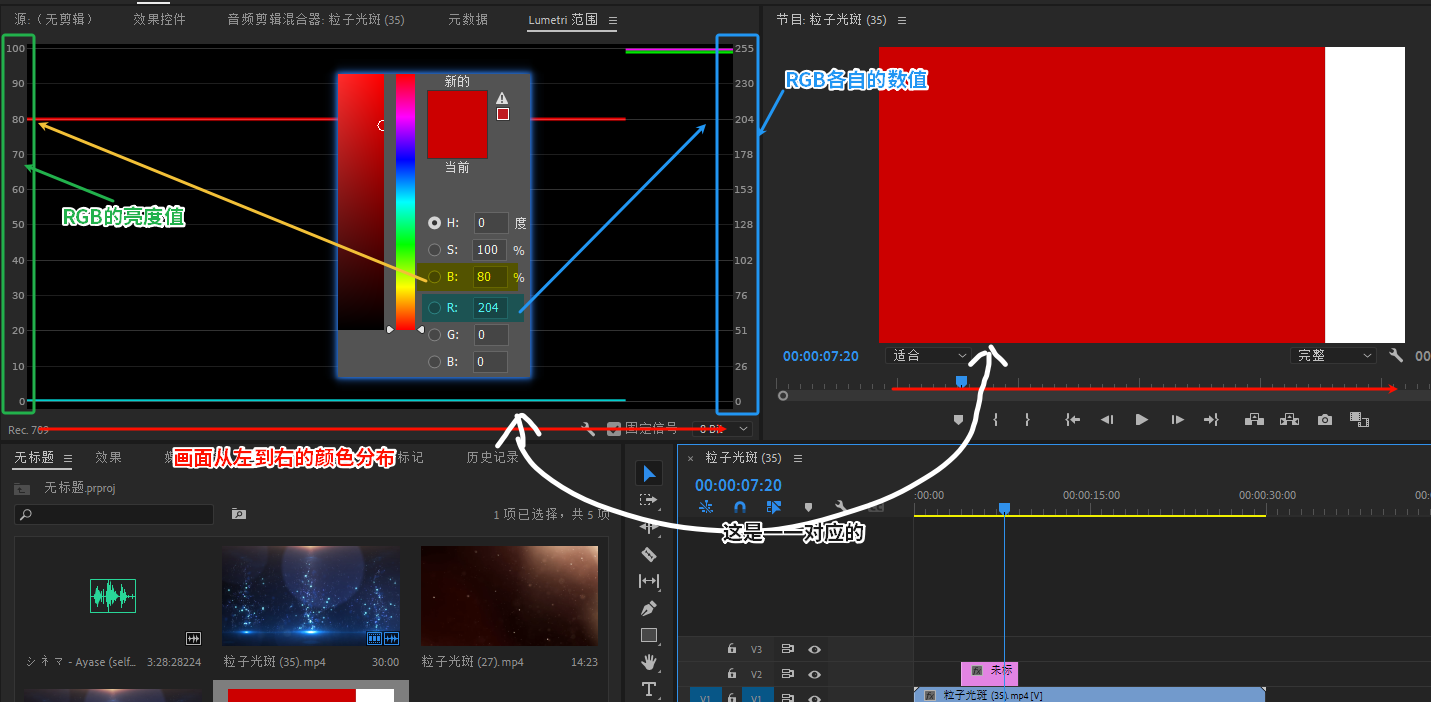Click Mark Out bracket button

tap(1027, 420)
